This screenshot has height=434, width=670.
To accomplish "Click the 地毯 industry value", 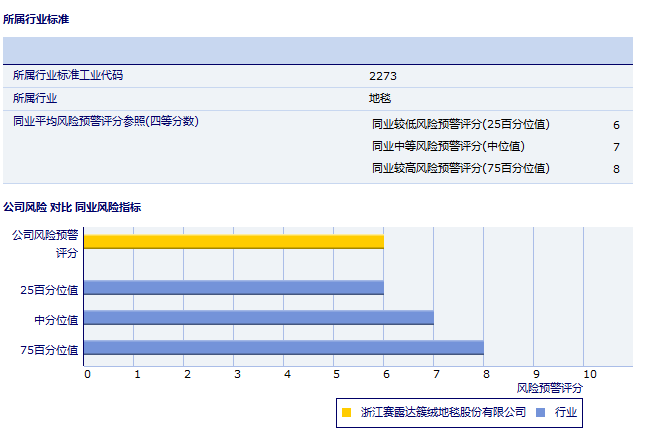I will tap(380, 98).
